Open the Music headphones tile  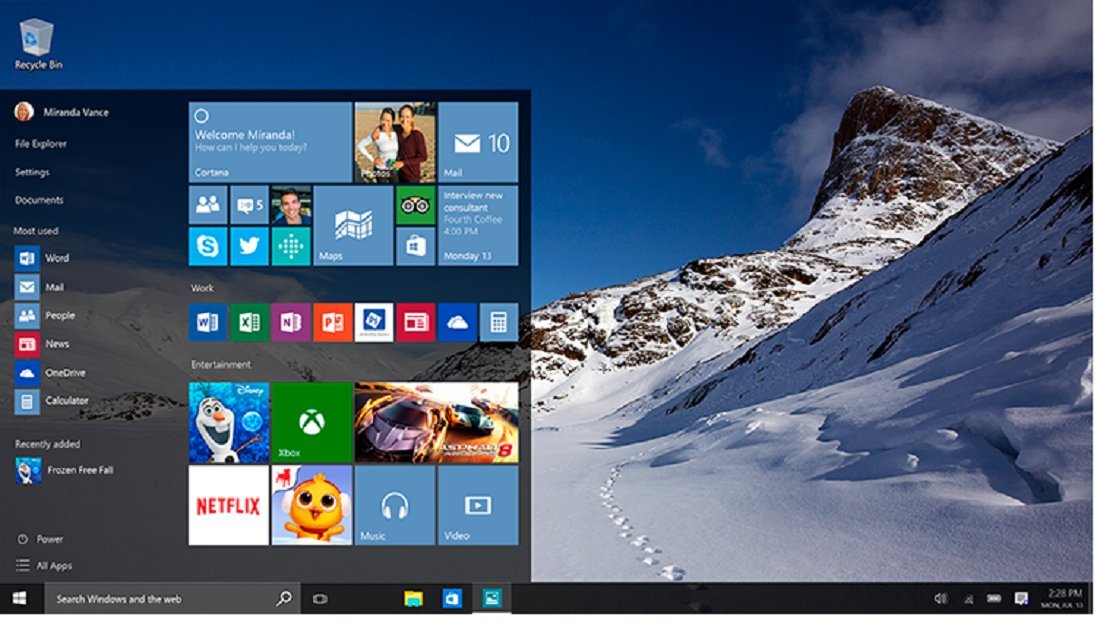(394, 505)
